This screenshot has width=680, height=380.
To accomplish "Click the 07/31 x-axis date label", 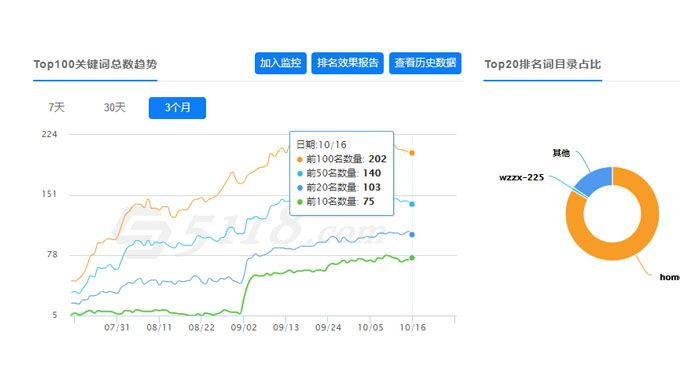I will [x=117, y=328].
